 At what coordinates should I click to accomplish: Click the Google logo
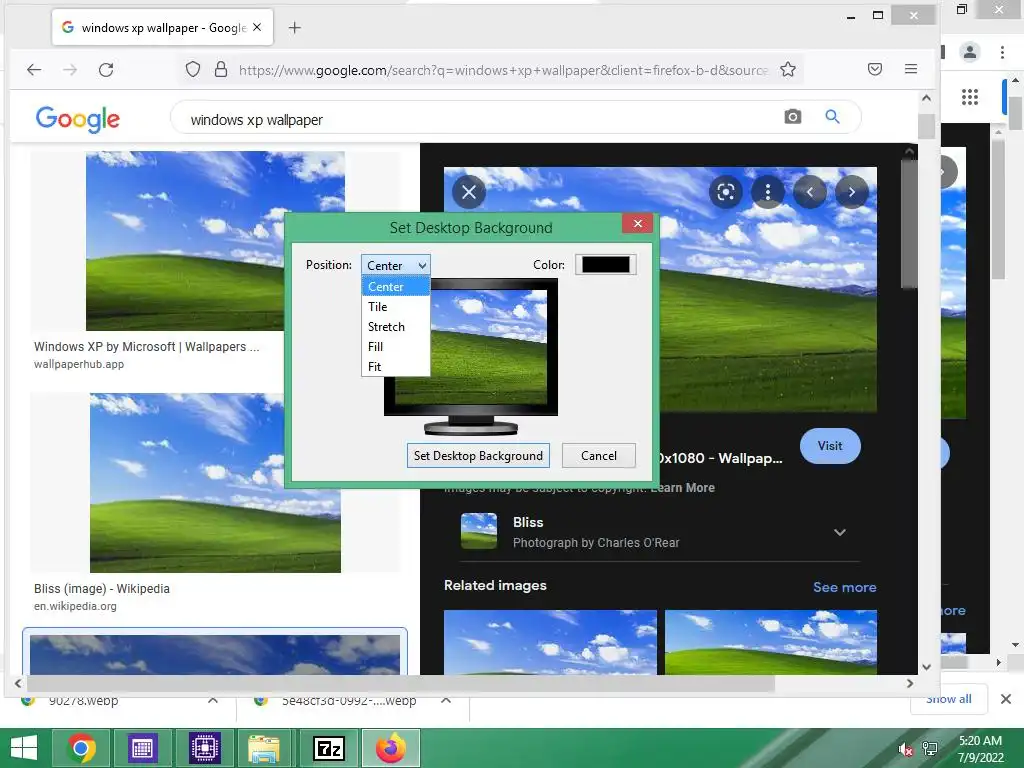click(78, 119)
